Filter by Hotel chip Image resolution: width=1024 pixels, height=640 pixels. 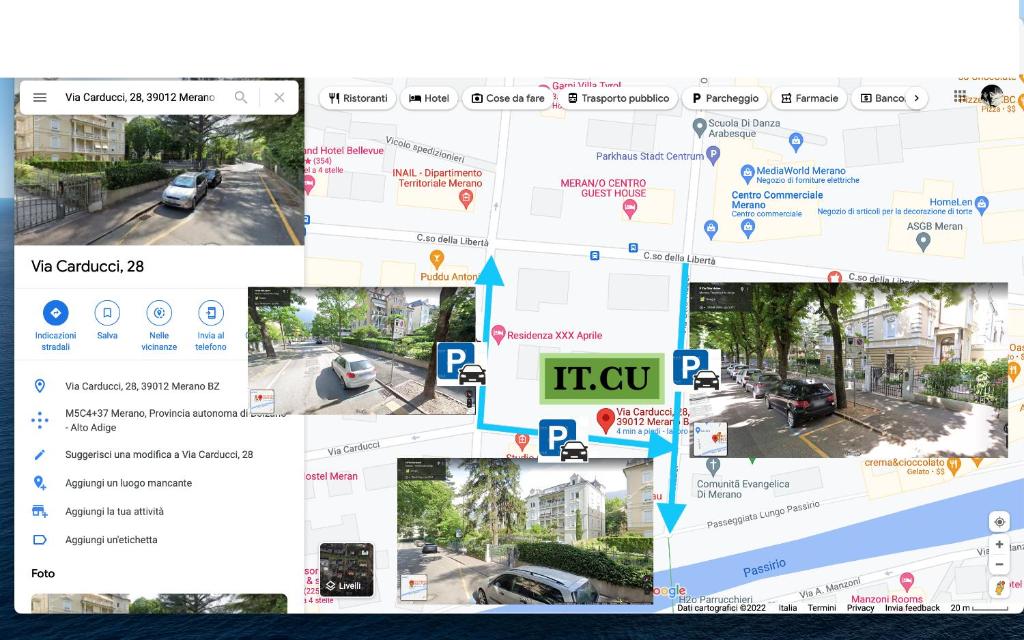[429, 98]
